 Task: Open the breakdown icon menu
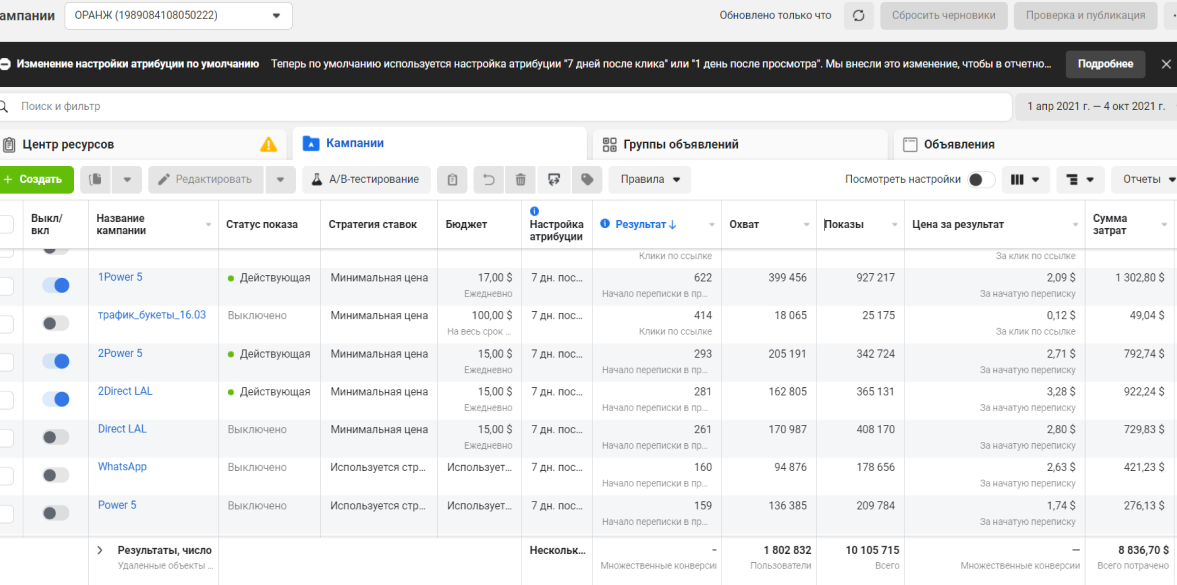pyautogui.click(x=1079, y=179)
